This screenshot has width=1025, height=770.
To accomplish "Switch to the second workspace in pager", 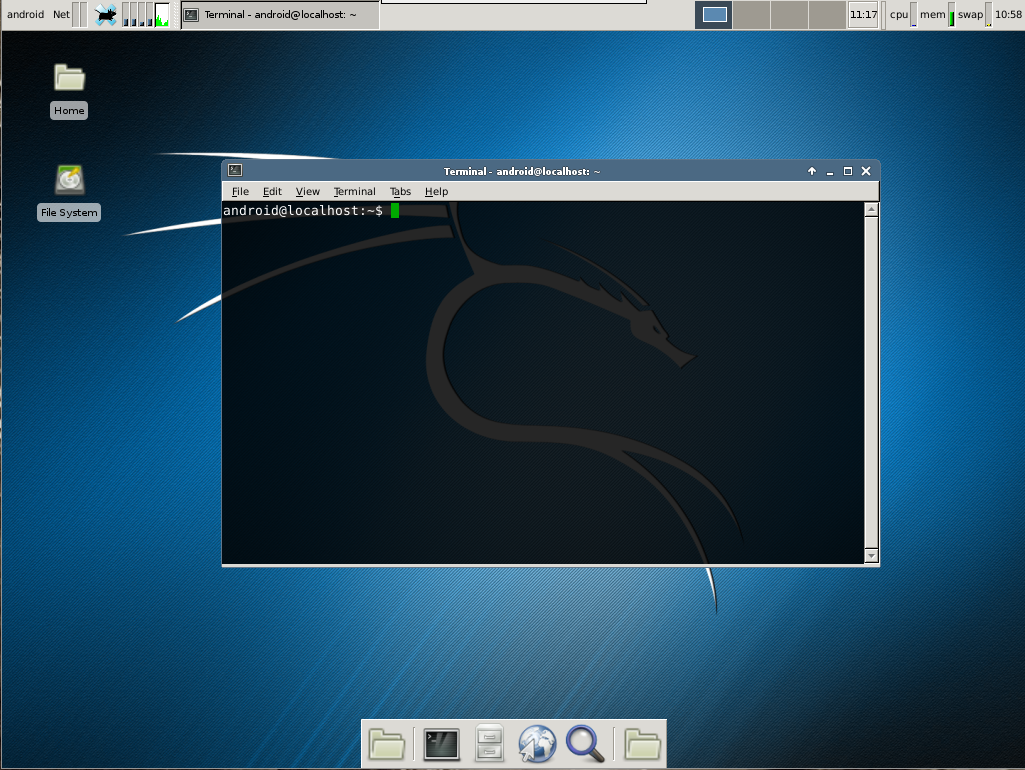I will coord(751,14).
